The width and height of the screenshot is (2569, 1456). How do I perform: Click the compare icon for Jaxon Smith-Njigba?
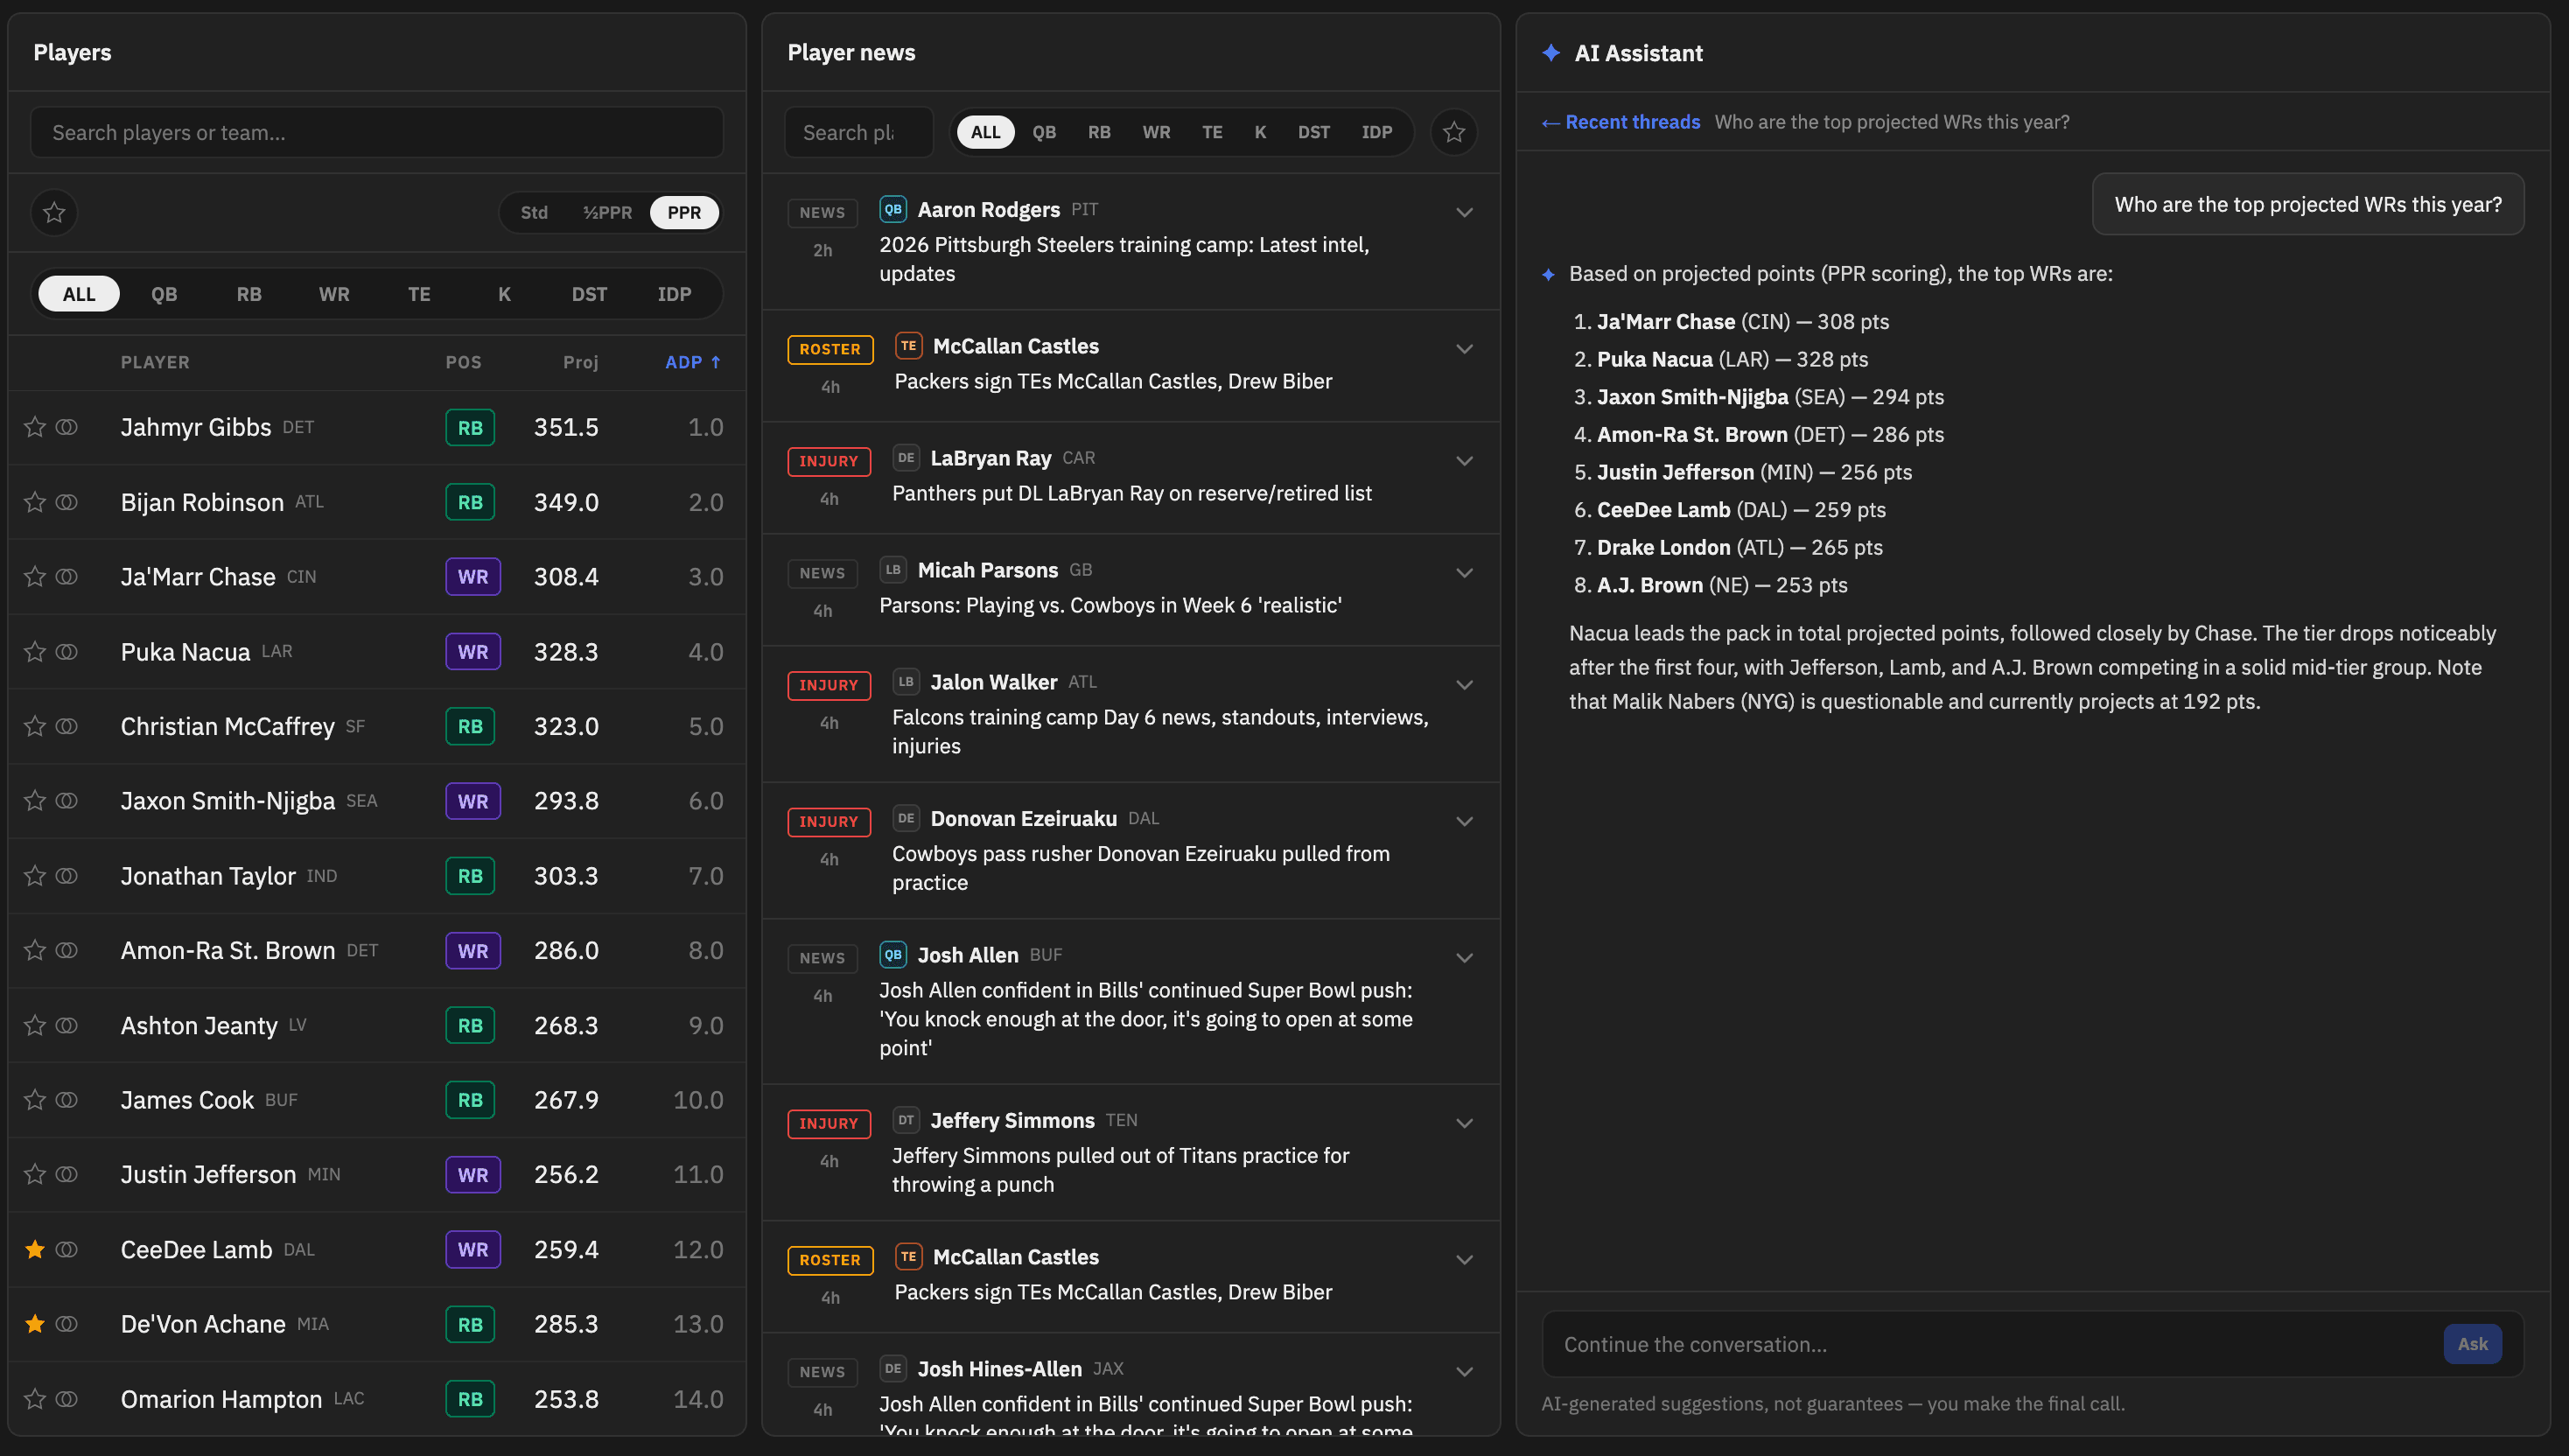[67, 801]
